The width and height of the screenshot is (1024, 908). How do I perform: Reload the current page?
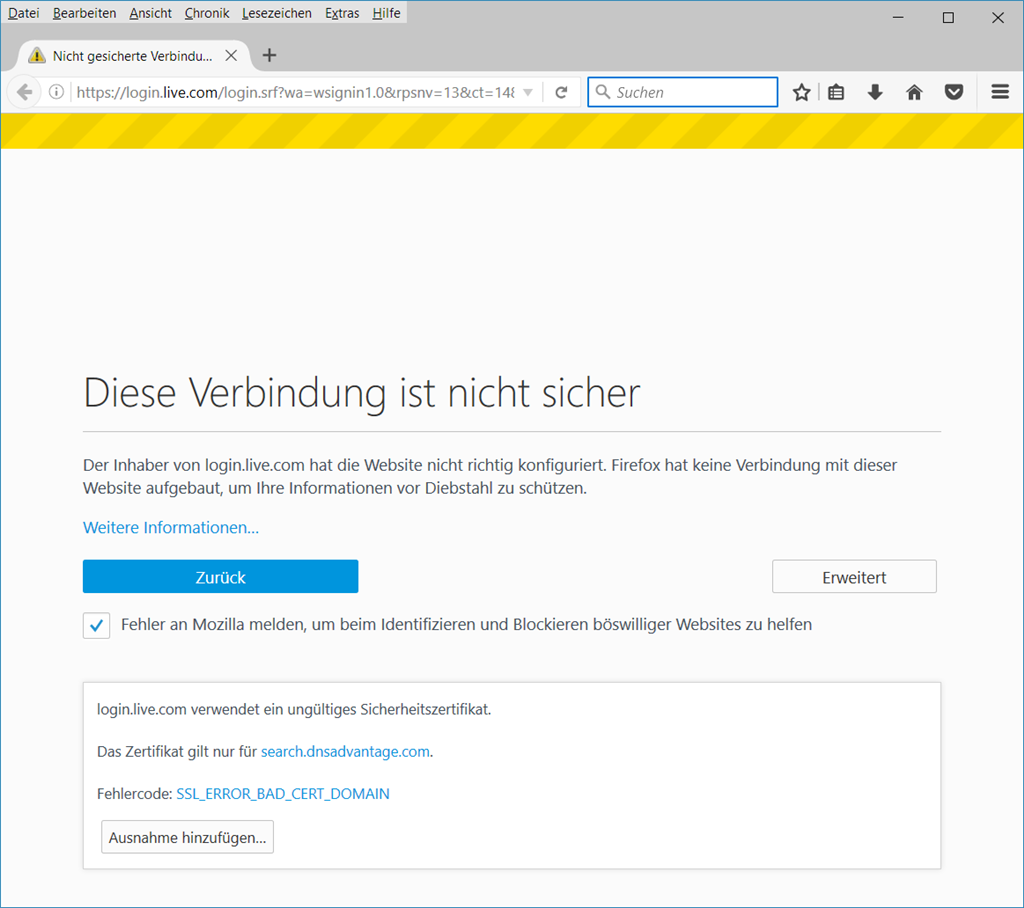(x=561, y=93)
